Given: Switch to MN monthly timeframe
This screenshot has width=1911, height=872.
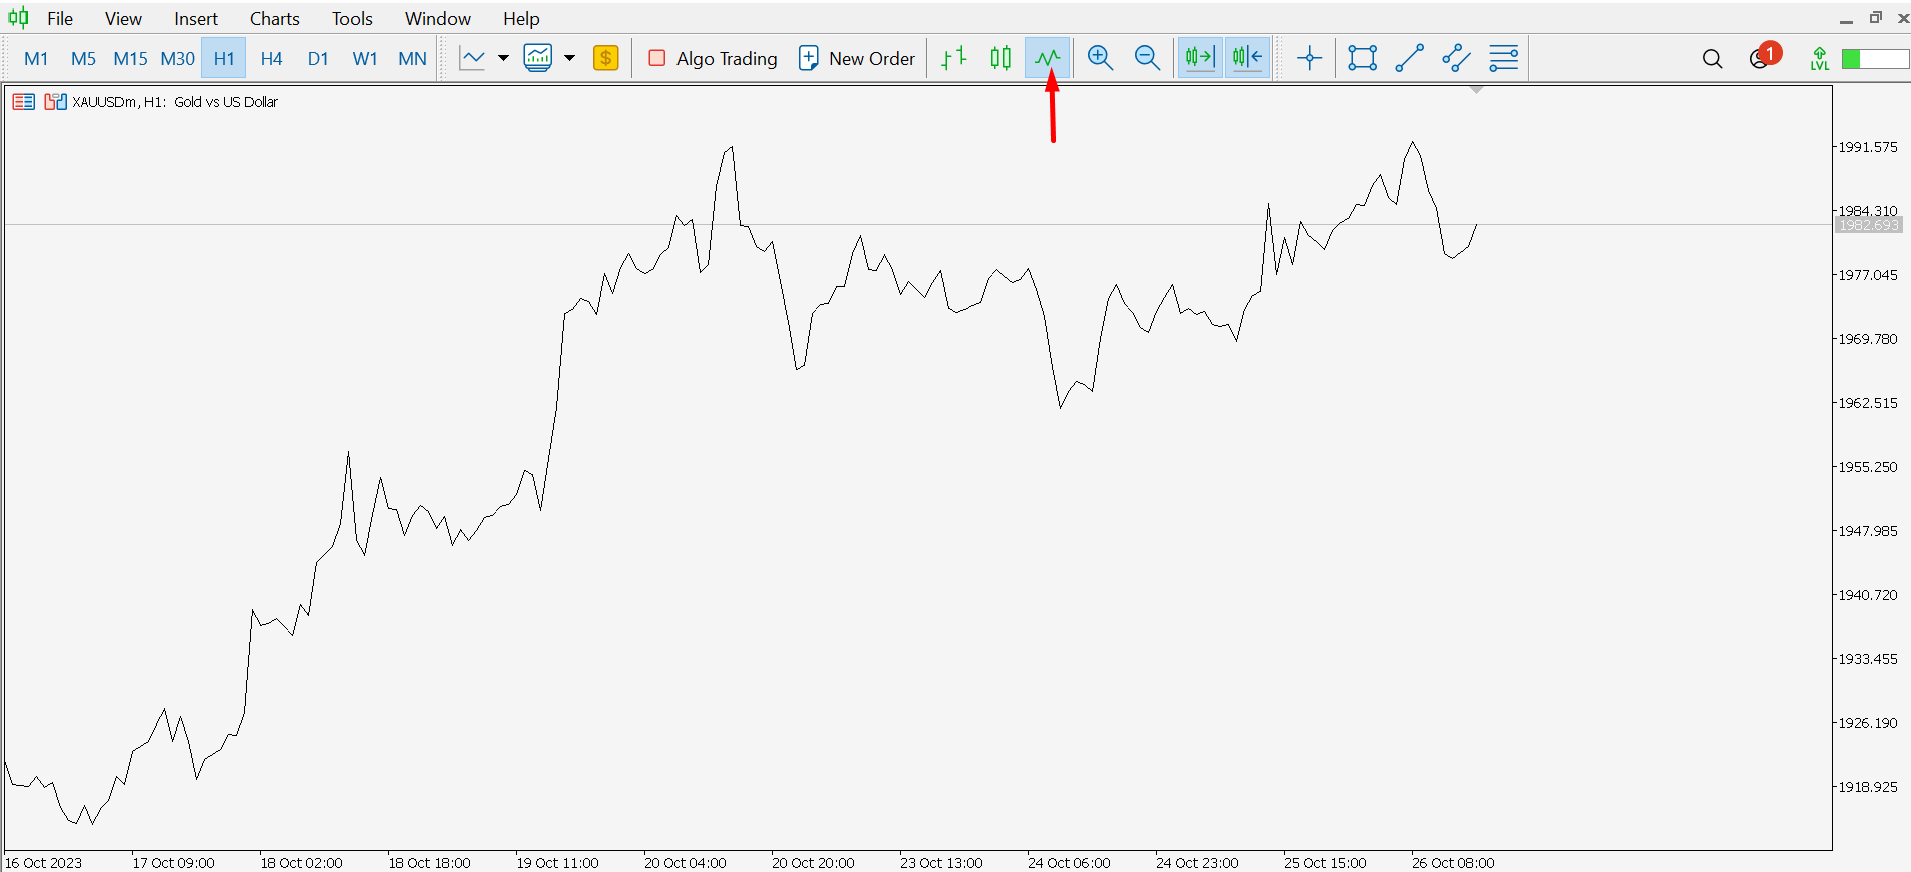Looking at the screenshot, I should click(412, 58).
